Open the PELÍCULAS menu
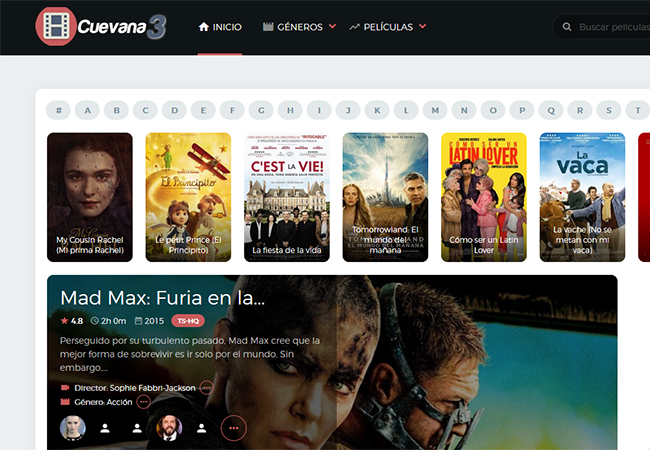The image size is (650, 450). 387,27
